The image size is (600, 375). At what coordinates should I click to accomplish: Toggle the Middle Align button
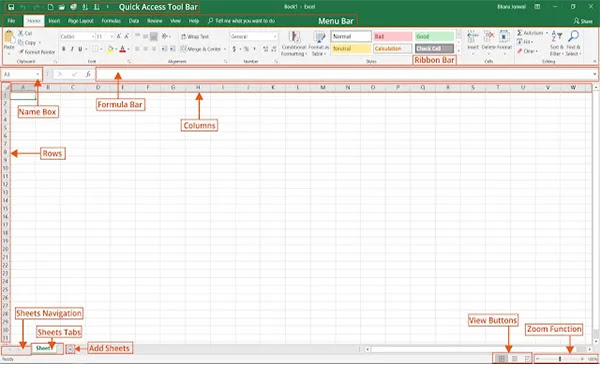pos(145,36)
